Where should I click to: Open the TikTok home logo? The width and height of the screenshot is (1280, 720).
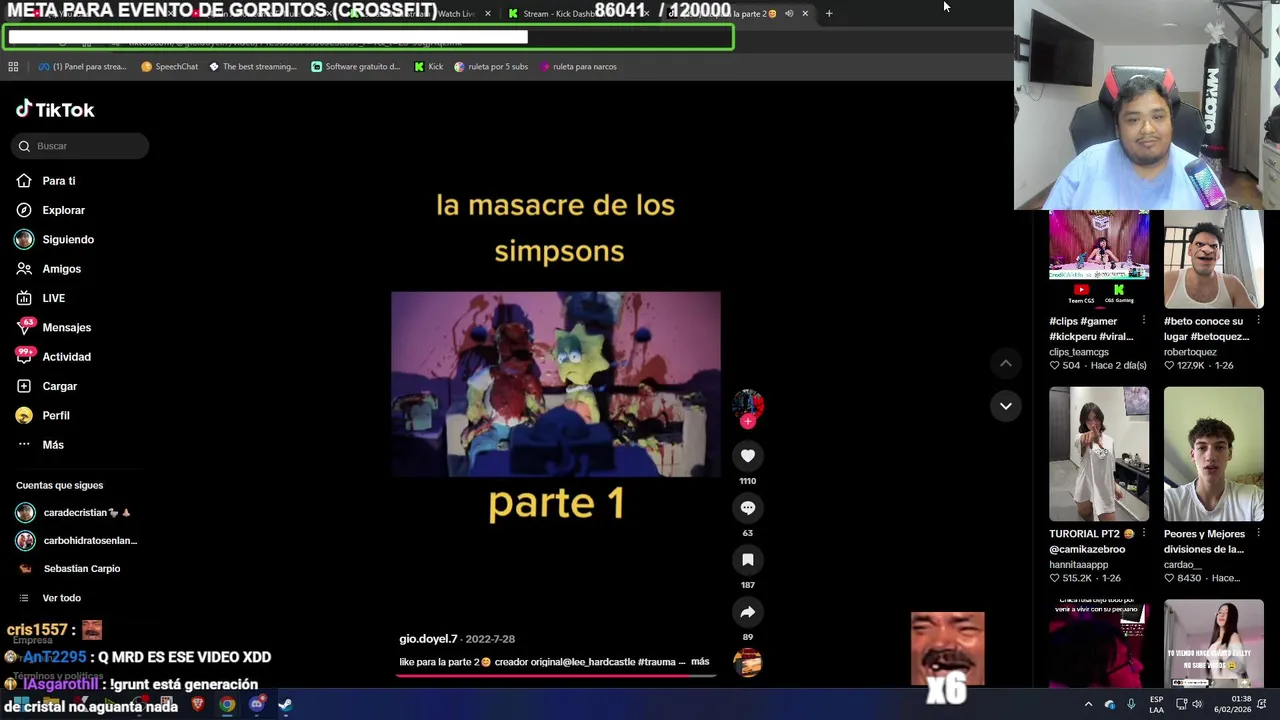tap(55, 110)
